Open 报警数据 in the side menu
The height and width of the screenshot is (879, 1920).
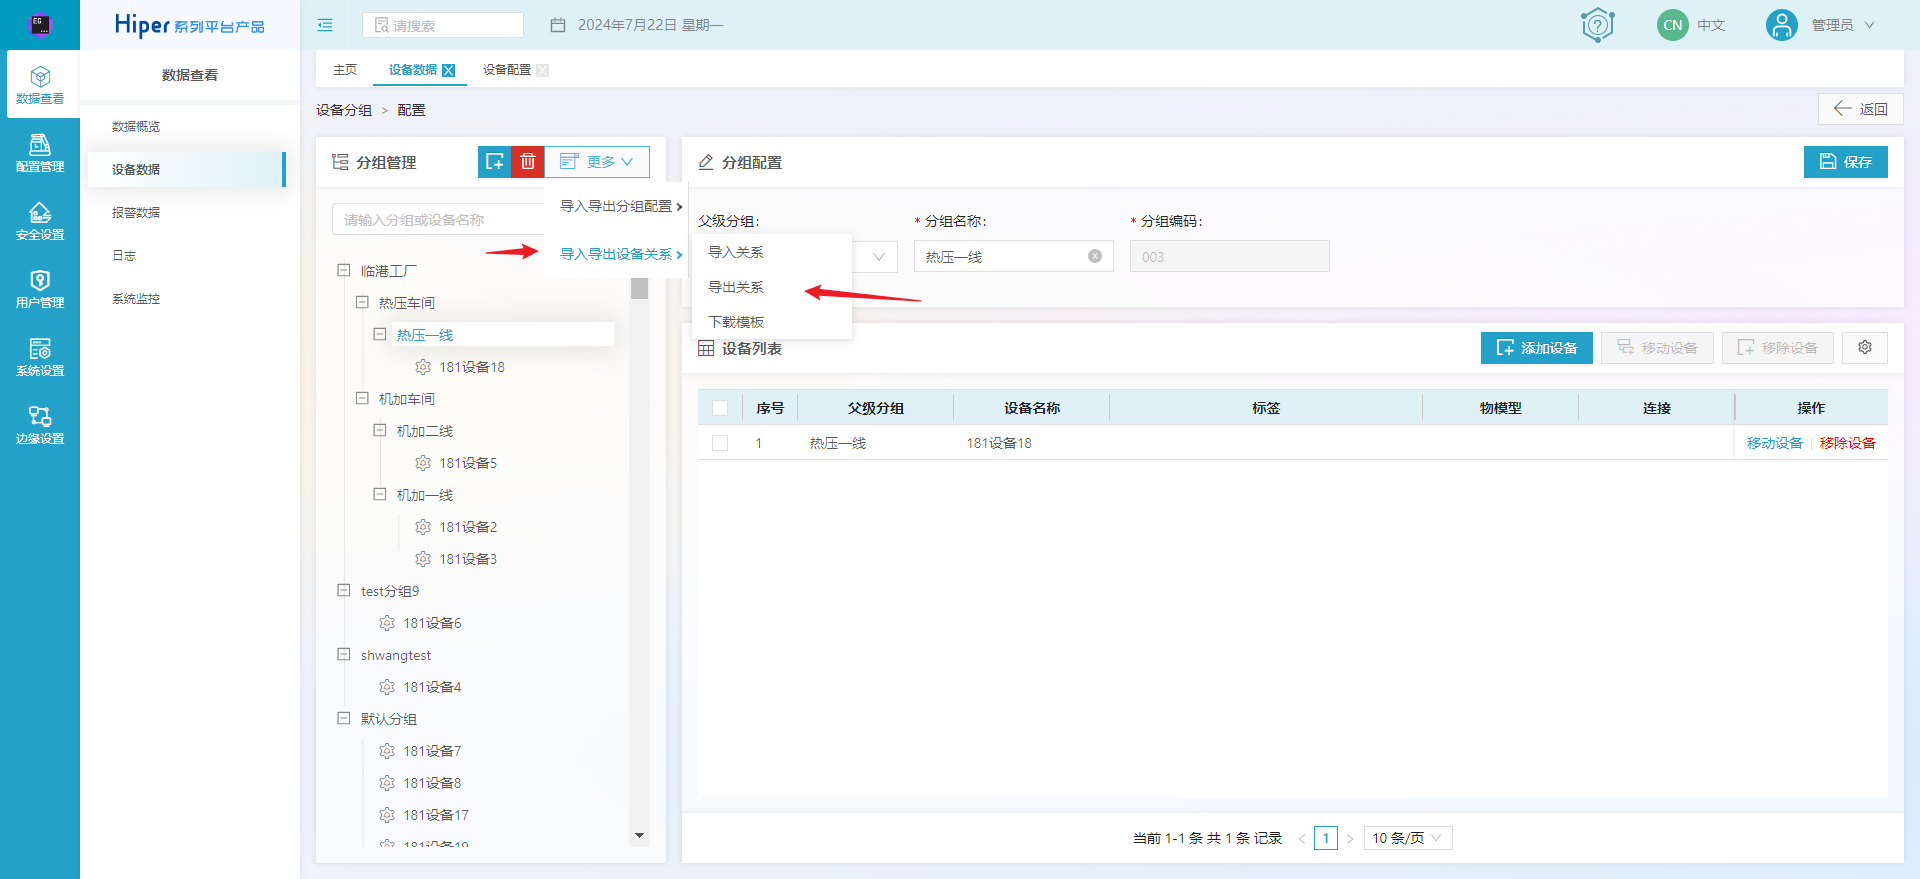pyautogui.click(x=136, y=213)
